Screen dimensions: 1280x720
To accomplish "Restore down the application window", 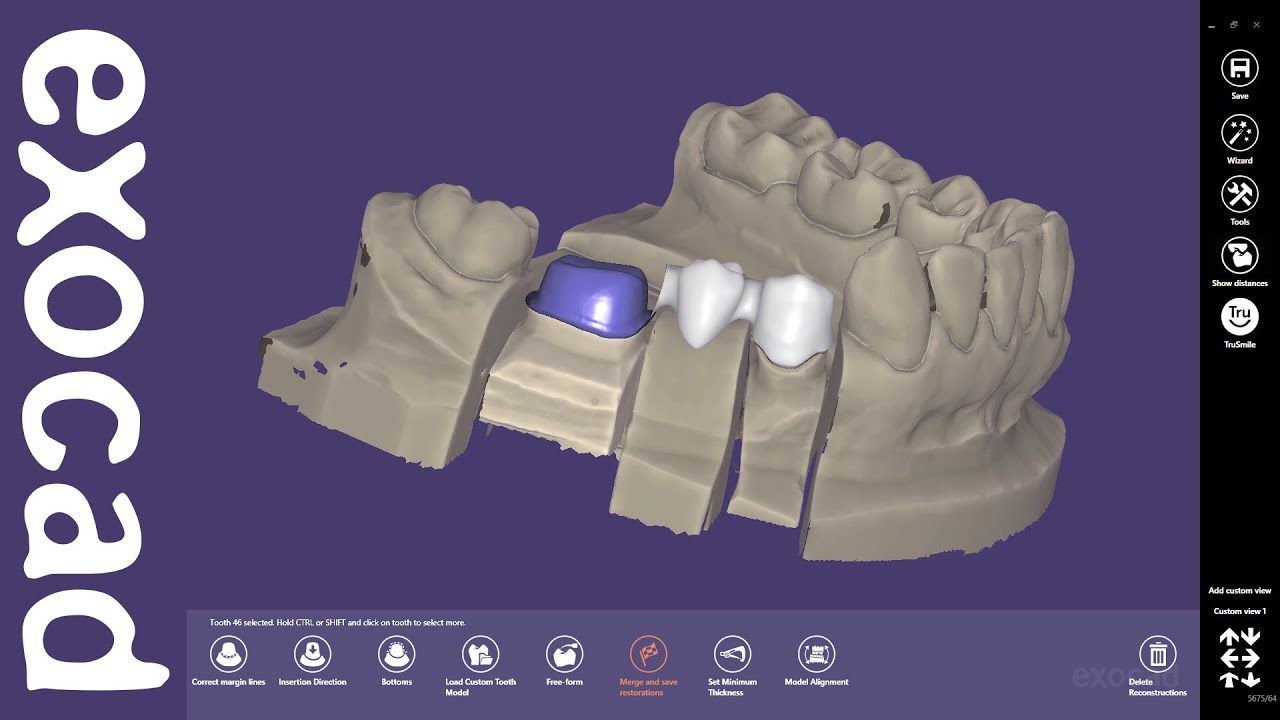I will [x=1234, y=25].
